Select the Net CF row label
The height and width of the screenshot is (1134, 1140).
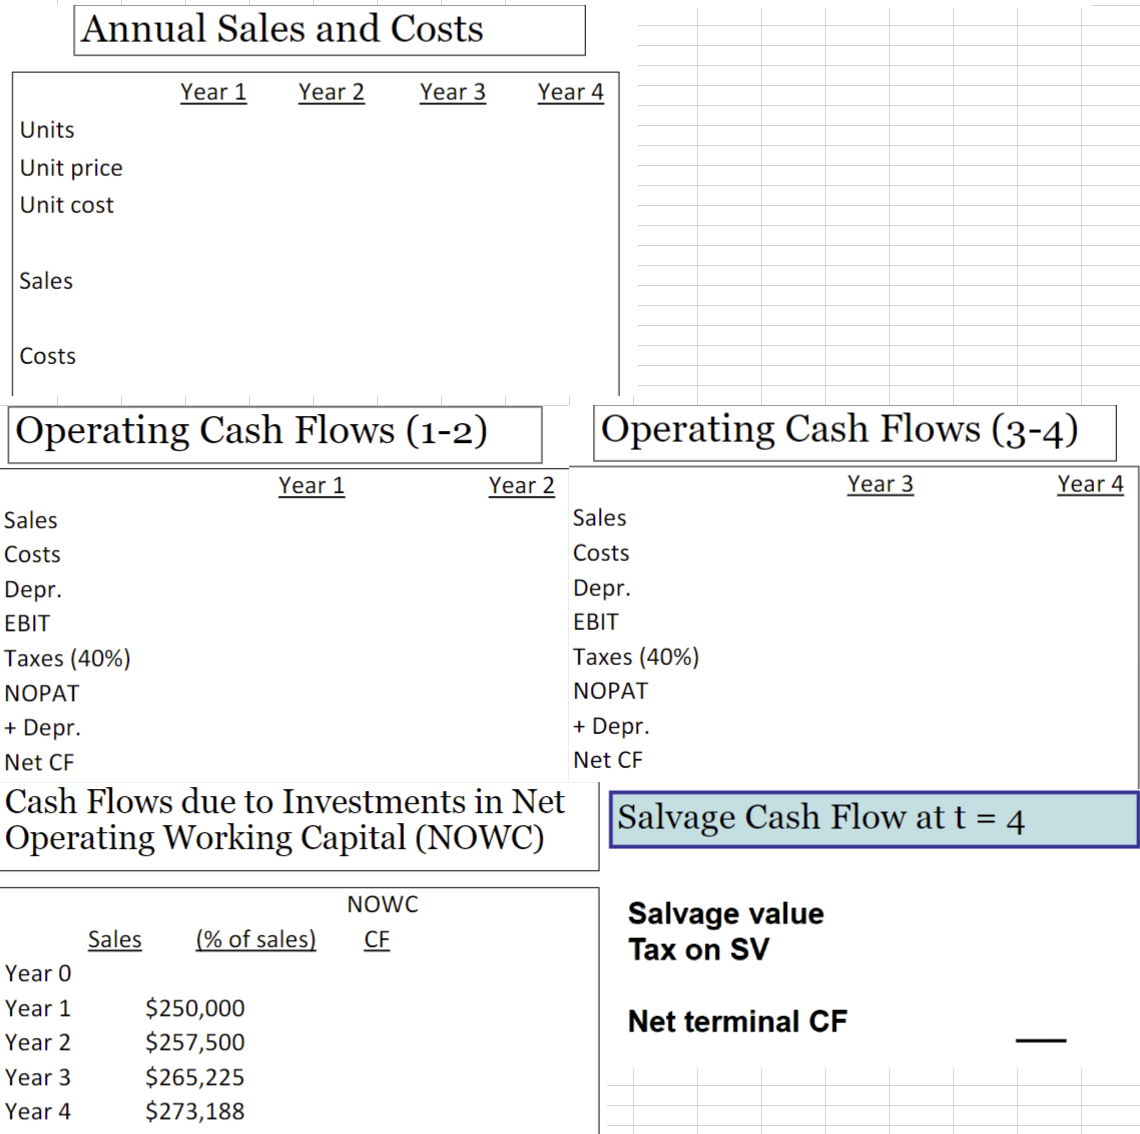(x=40, y=762)
